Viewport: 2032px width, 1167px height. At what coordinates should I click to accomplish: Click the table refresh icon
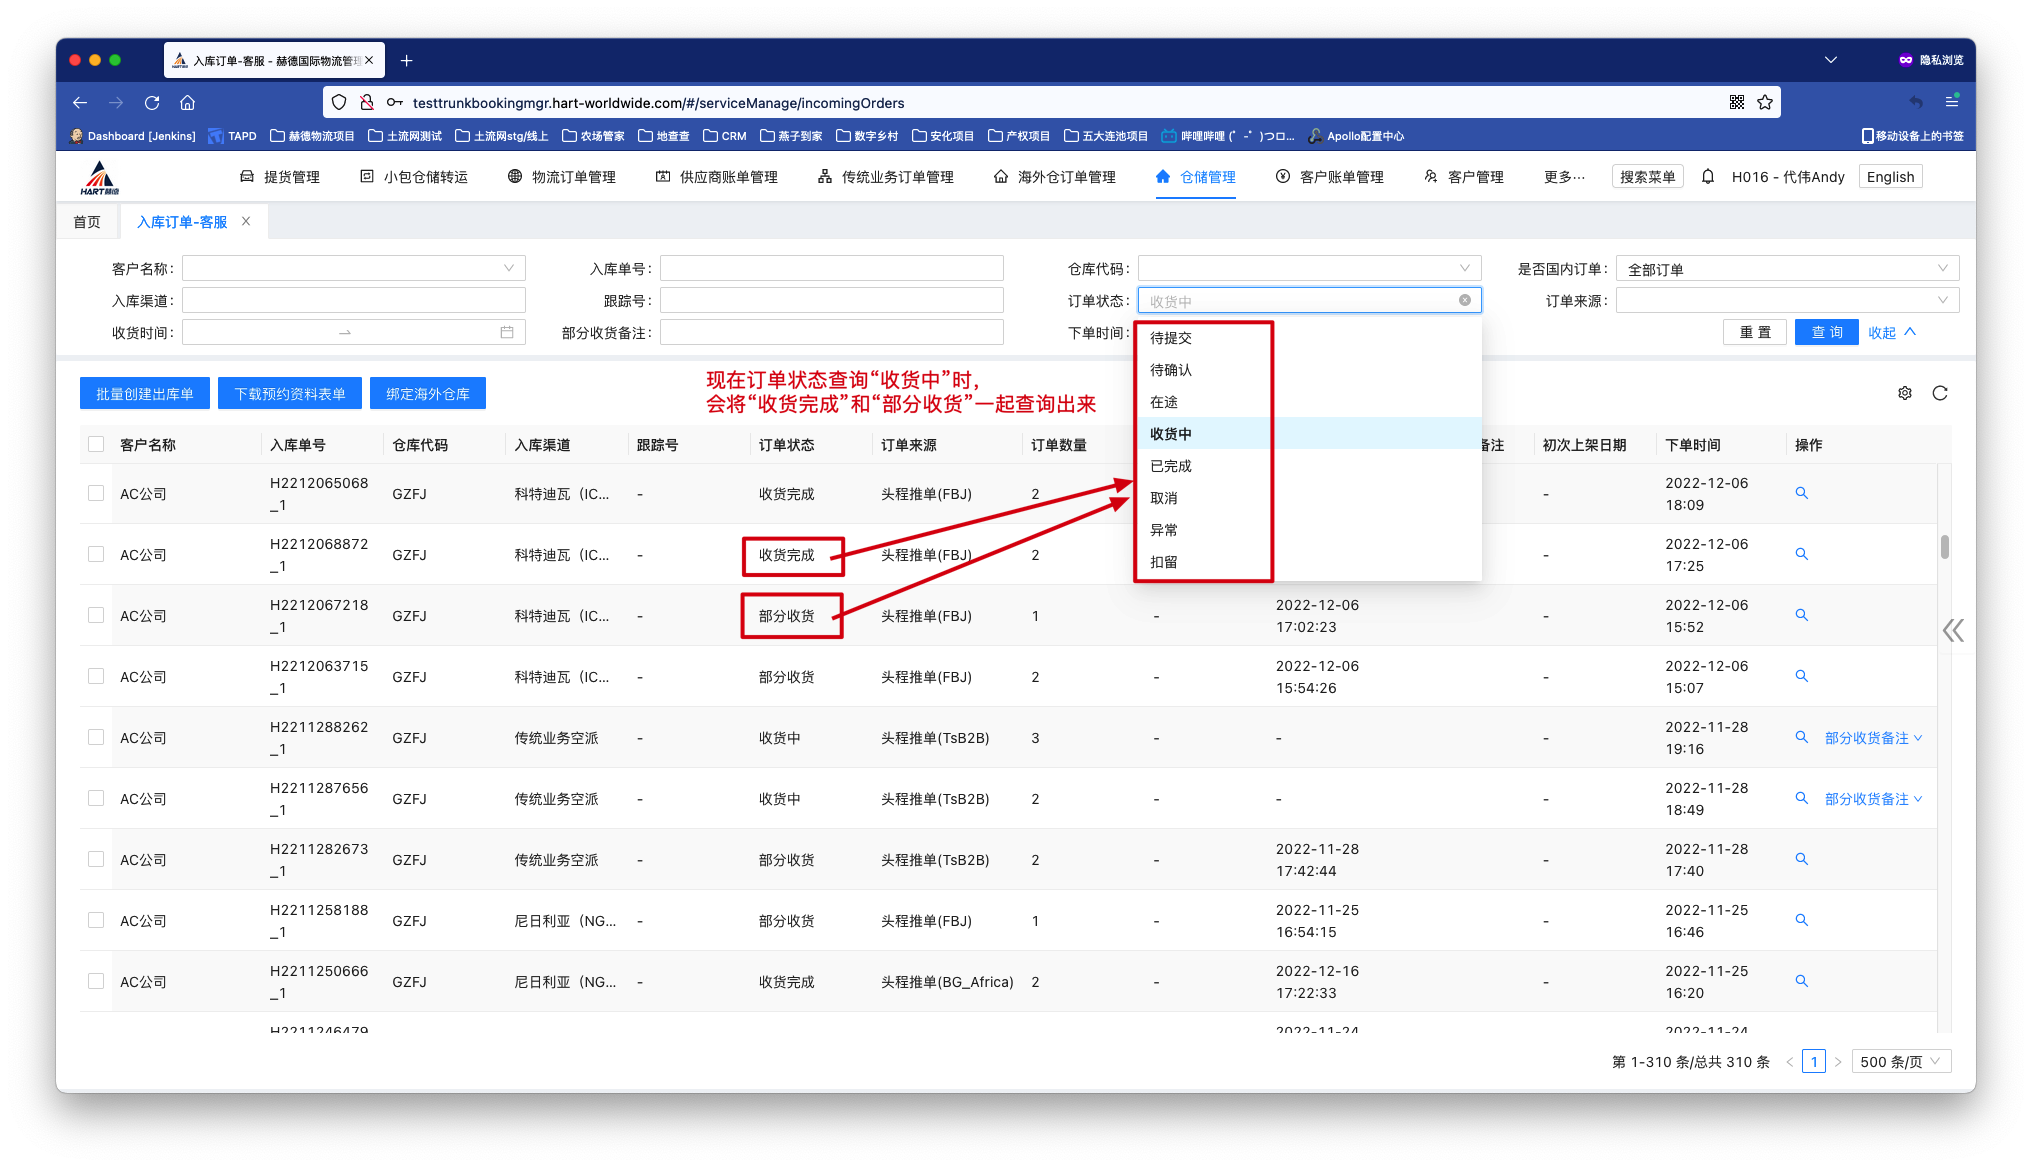pos(1939,393)
